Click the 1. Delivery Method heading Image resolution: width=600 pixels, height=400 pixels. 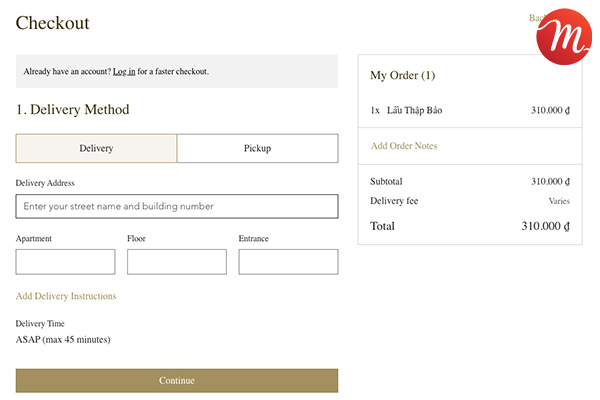pos(72,110)
